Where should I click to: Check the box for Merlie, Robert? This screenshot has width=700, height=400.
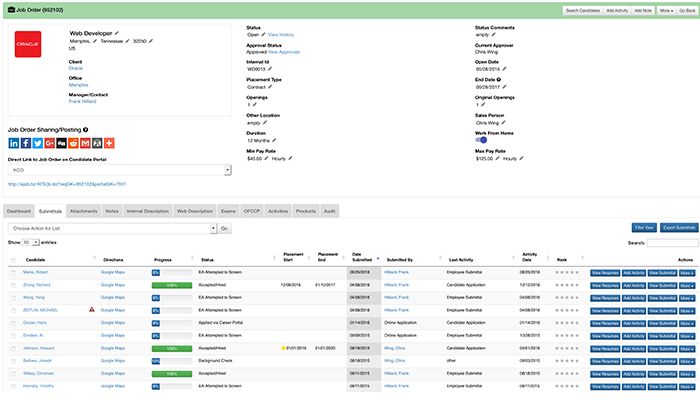coord(13,272)
